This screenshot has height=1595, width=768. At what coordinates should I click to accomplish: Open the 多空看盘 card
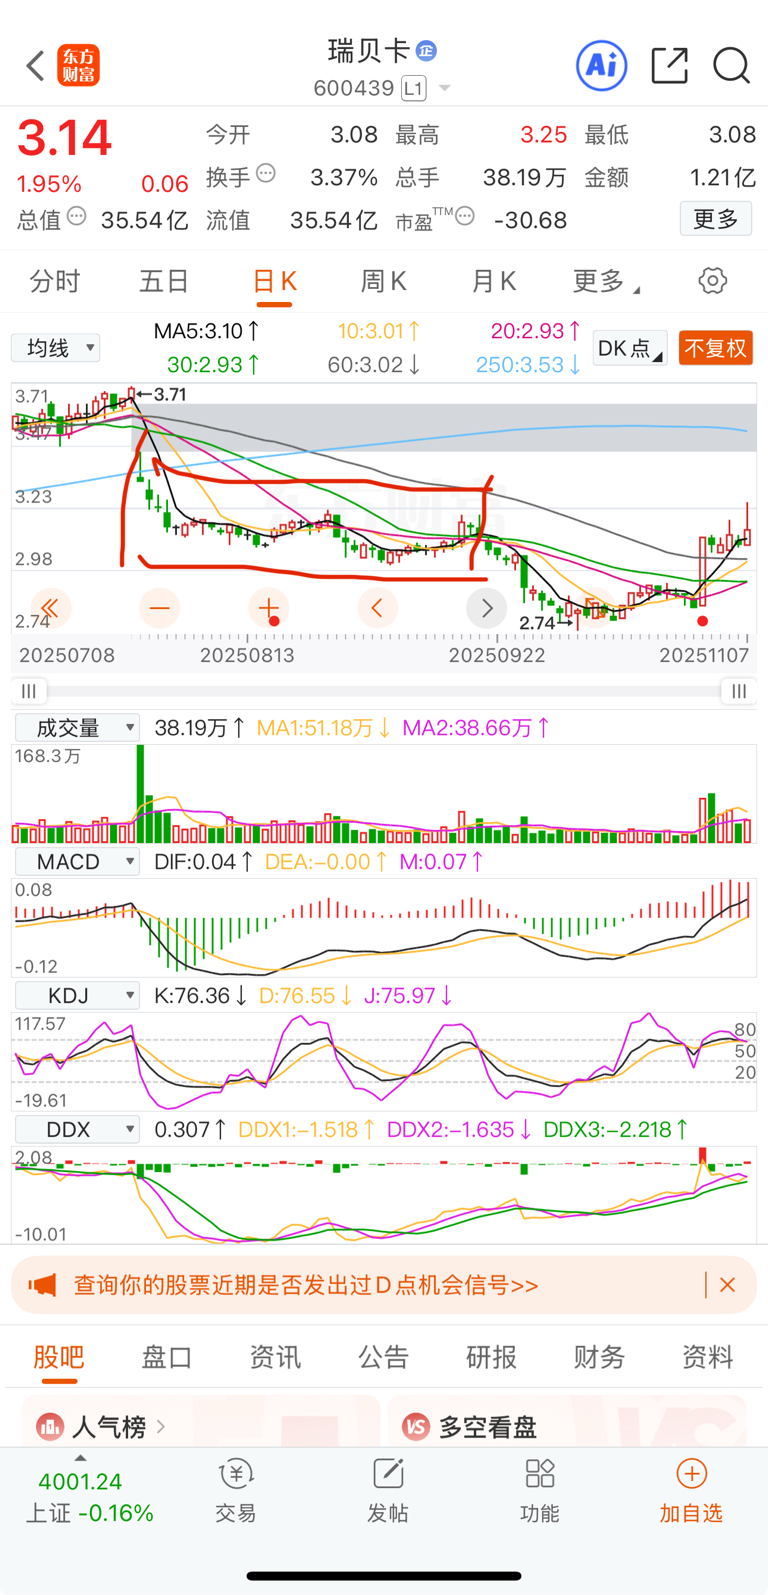coord(567,1423)
